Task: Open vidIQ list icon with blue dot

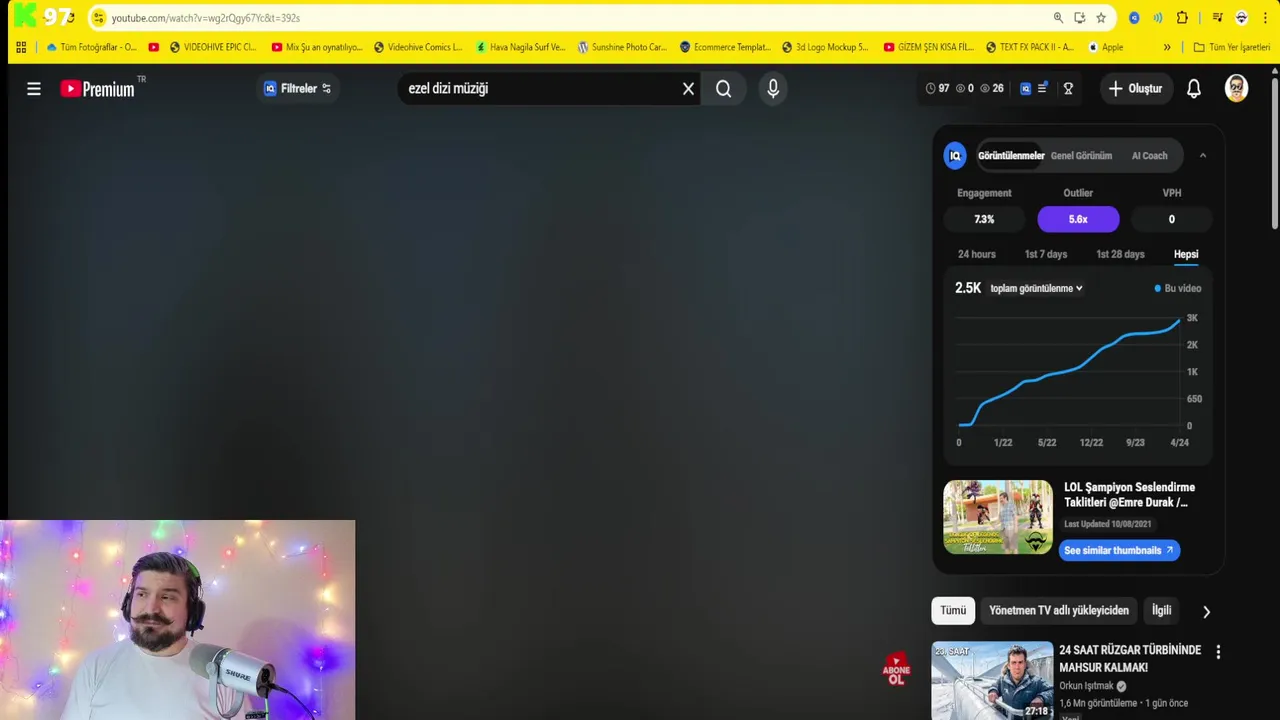Action: coord(1042,88)
